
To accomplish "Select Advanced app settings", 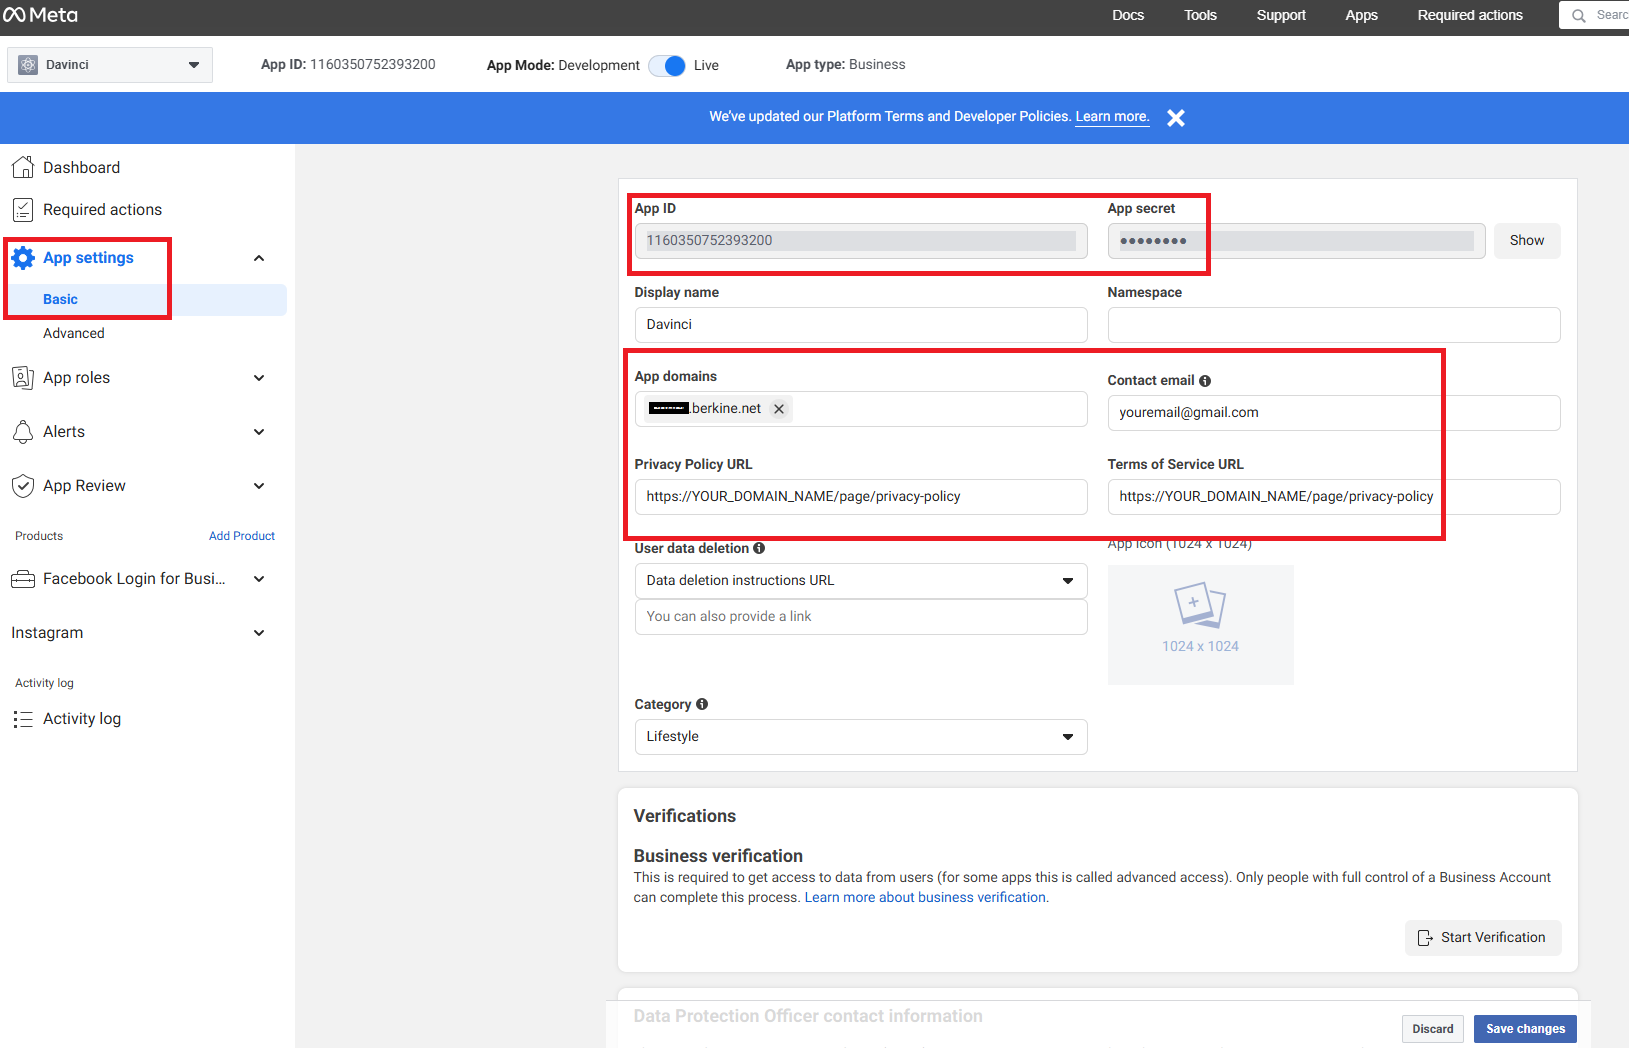I will click(x=74, y=334).
